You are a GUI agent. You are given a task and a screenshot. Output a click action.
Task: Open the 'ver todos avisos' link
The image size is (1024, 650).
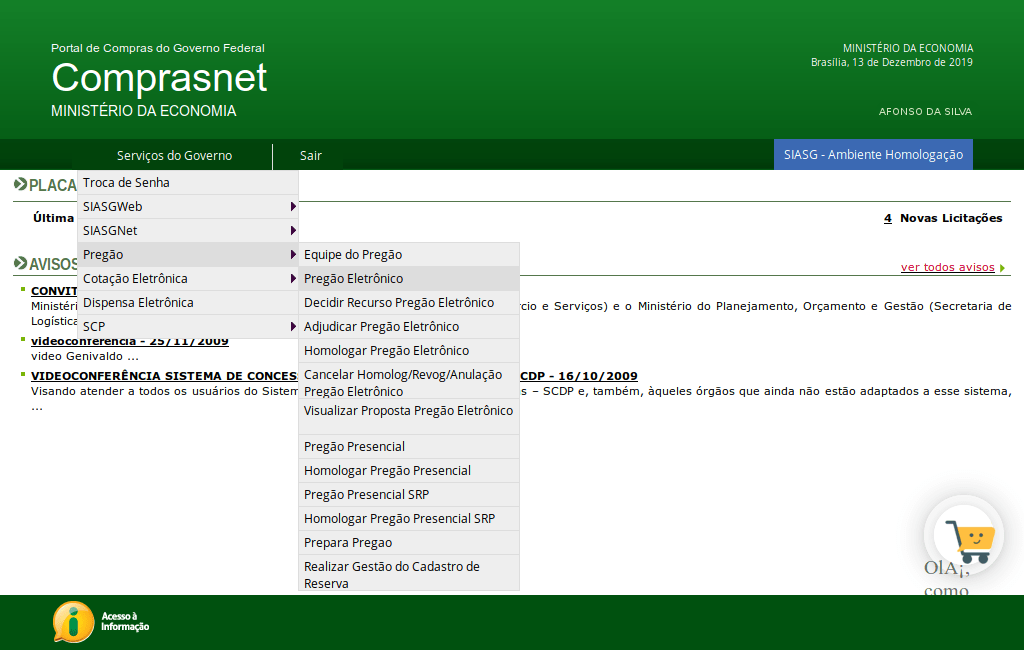pyautogui.click(x=948, y=267)
